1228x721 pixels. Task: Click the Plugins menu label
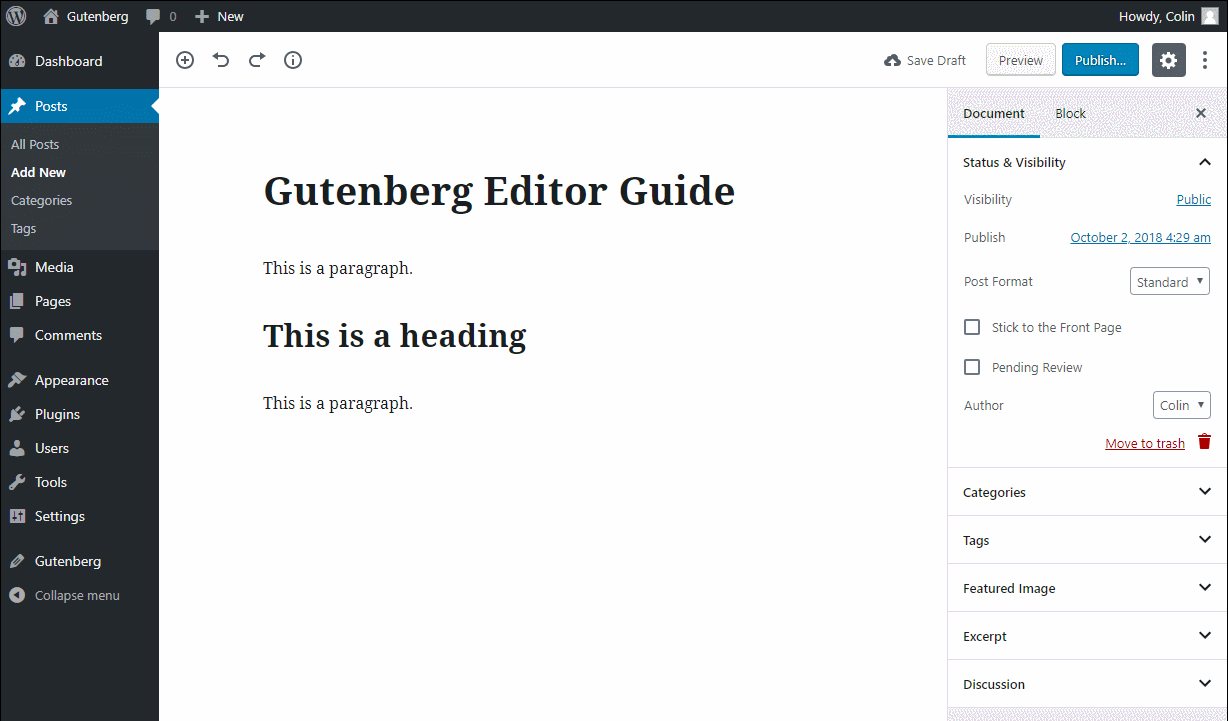point(57,414)
